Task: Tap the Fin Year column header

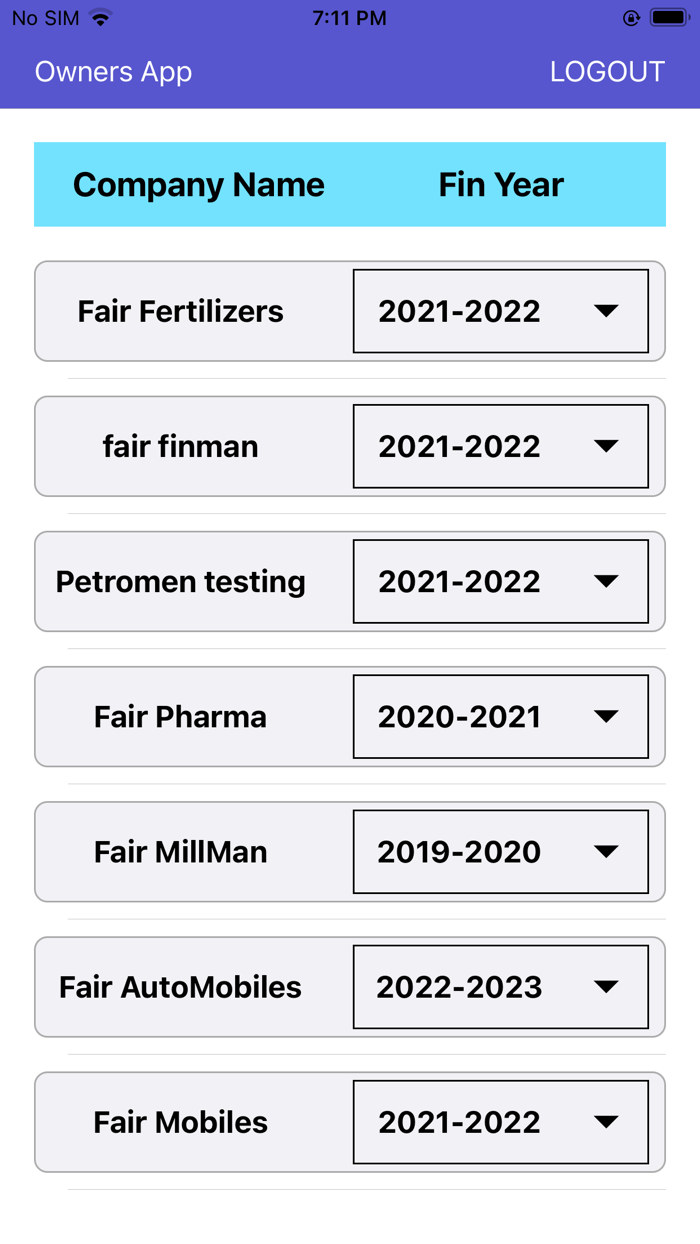Action: [500, 184]
